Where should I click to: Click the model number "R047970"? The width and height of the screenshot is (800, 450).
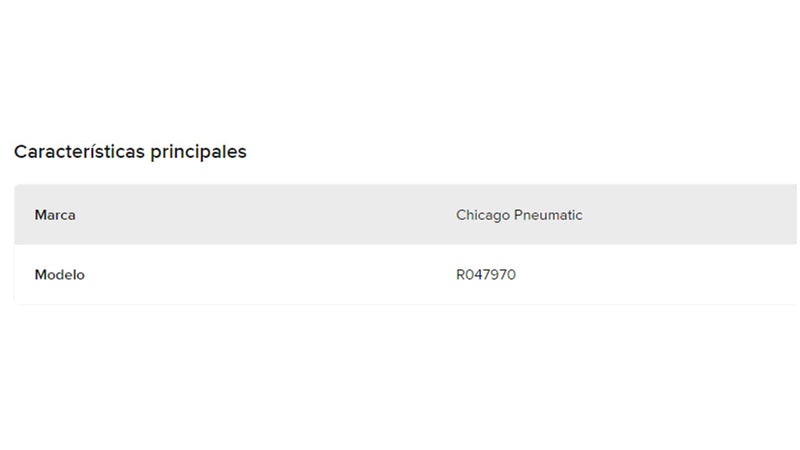486,275
